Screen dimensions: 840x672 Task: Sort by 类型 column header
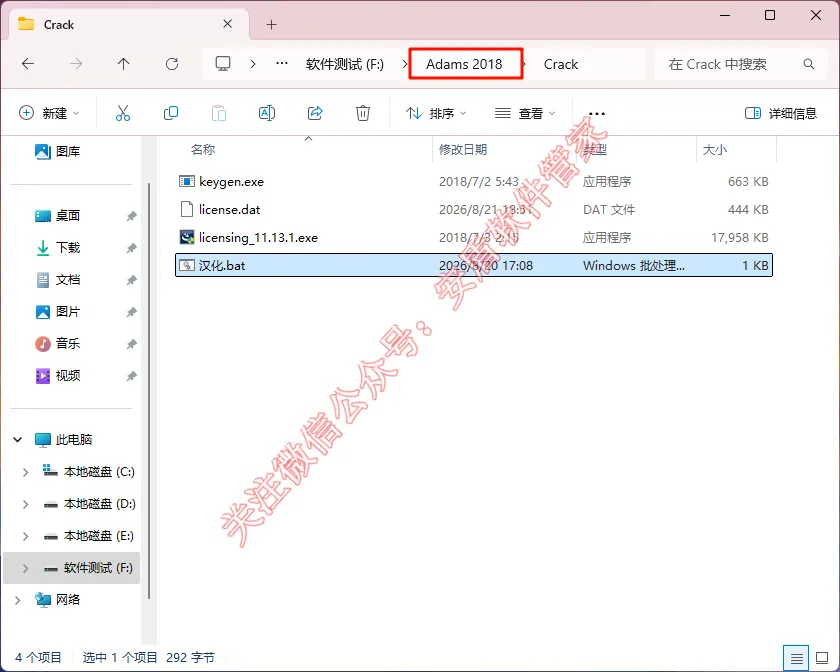pyautogui.click(x=595, y=150)
